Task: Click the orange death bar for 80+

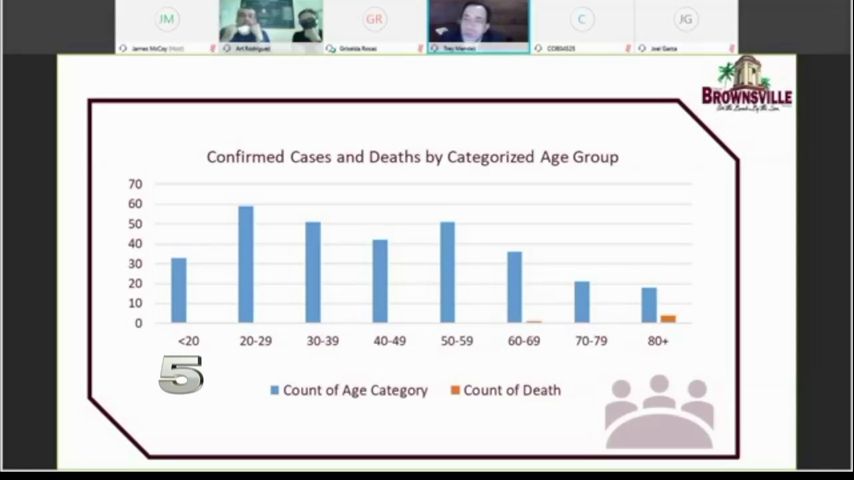Action: pyautogui.click(x=668, y=319)
